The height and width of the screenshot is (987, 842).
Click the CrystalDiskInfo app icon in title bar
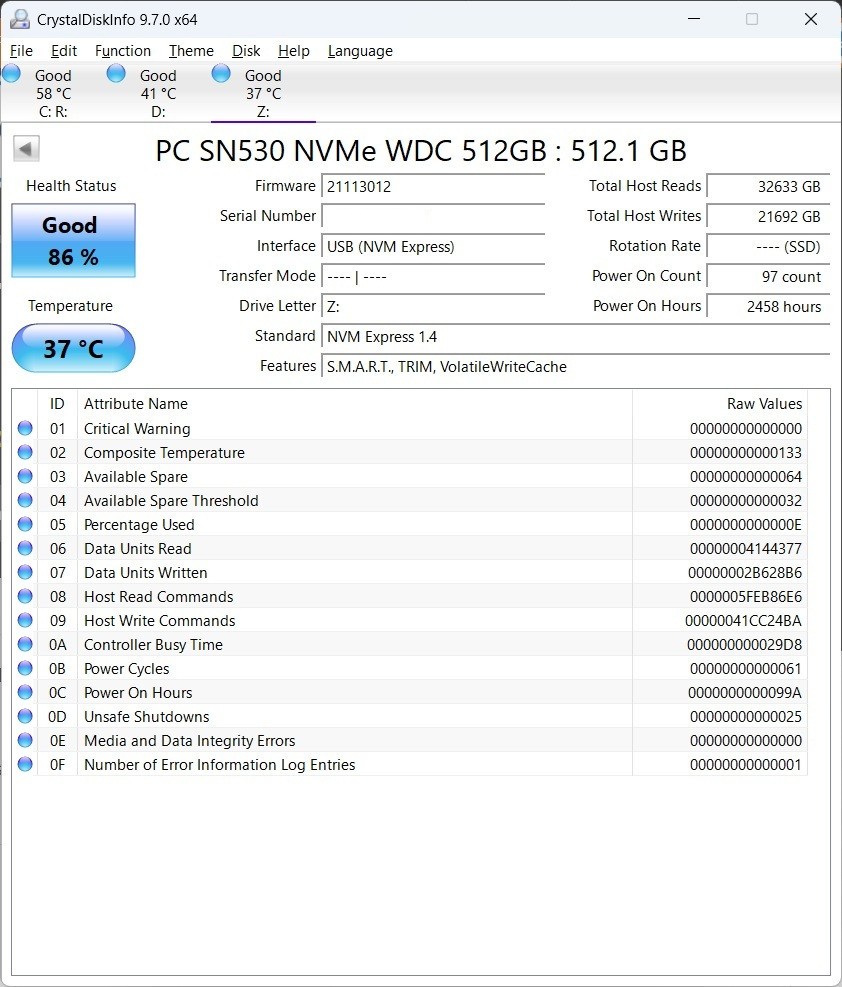tap(20, 20)
